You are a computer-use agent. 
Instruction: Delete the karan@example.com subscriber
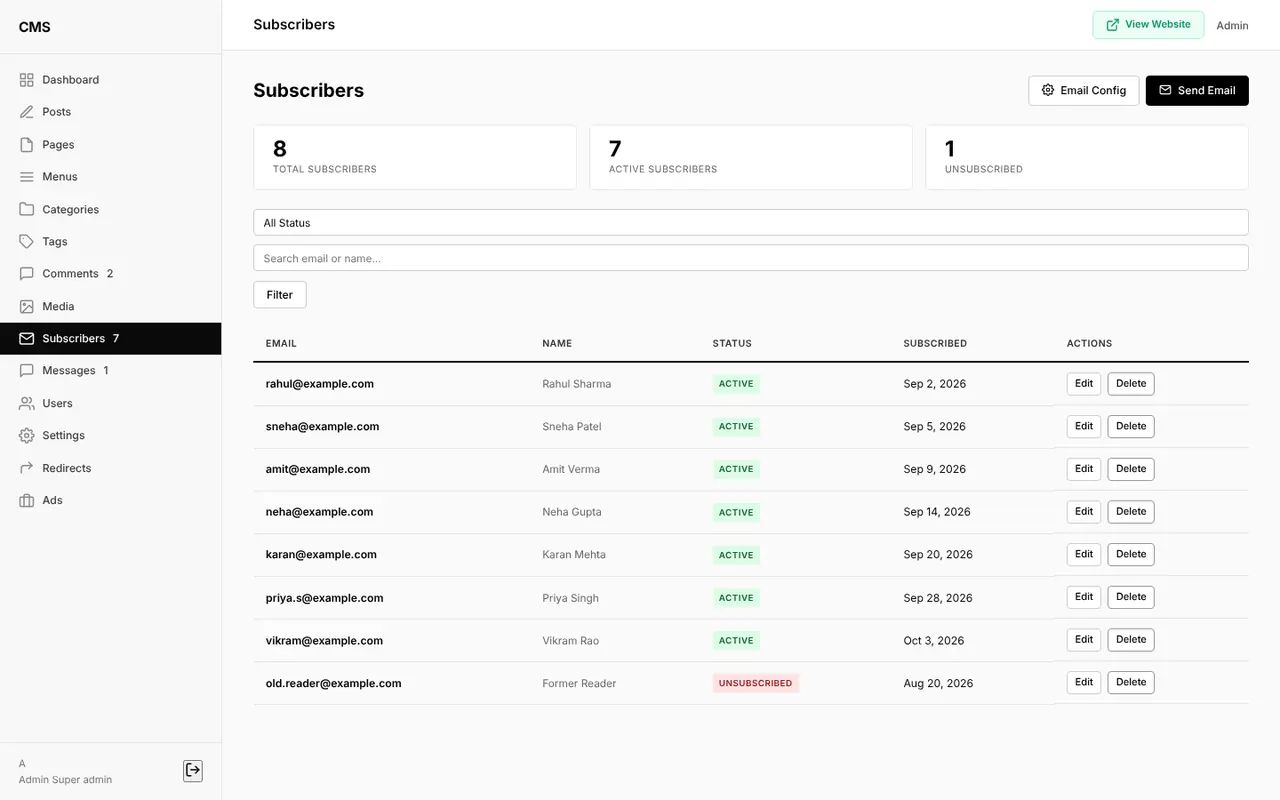pos(1131,554)
